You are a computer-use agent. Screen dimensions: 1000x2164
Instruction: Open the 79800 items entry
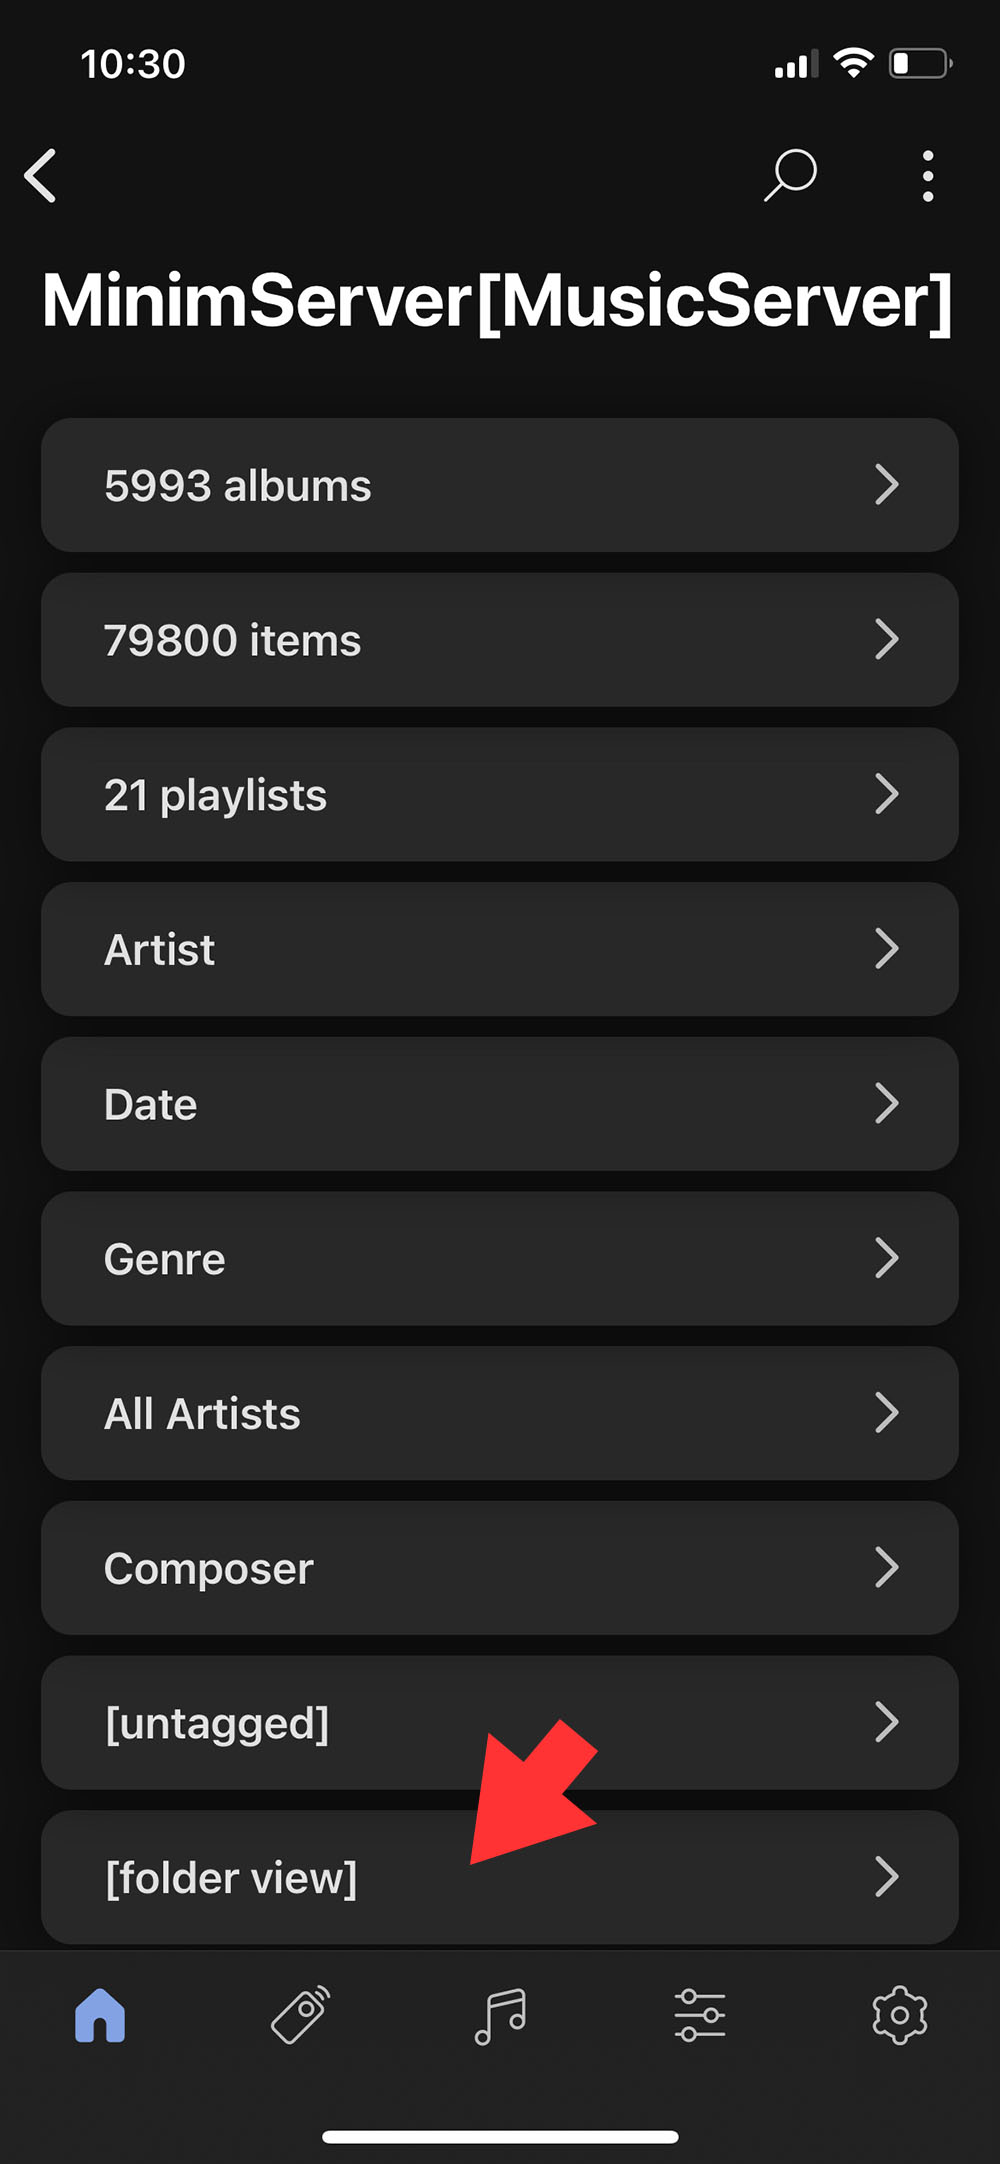500,640
